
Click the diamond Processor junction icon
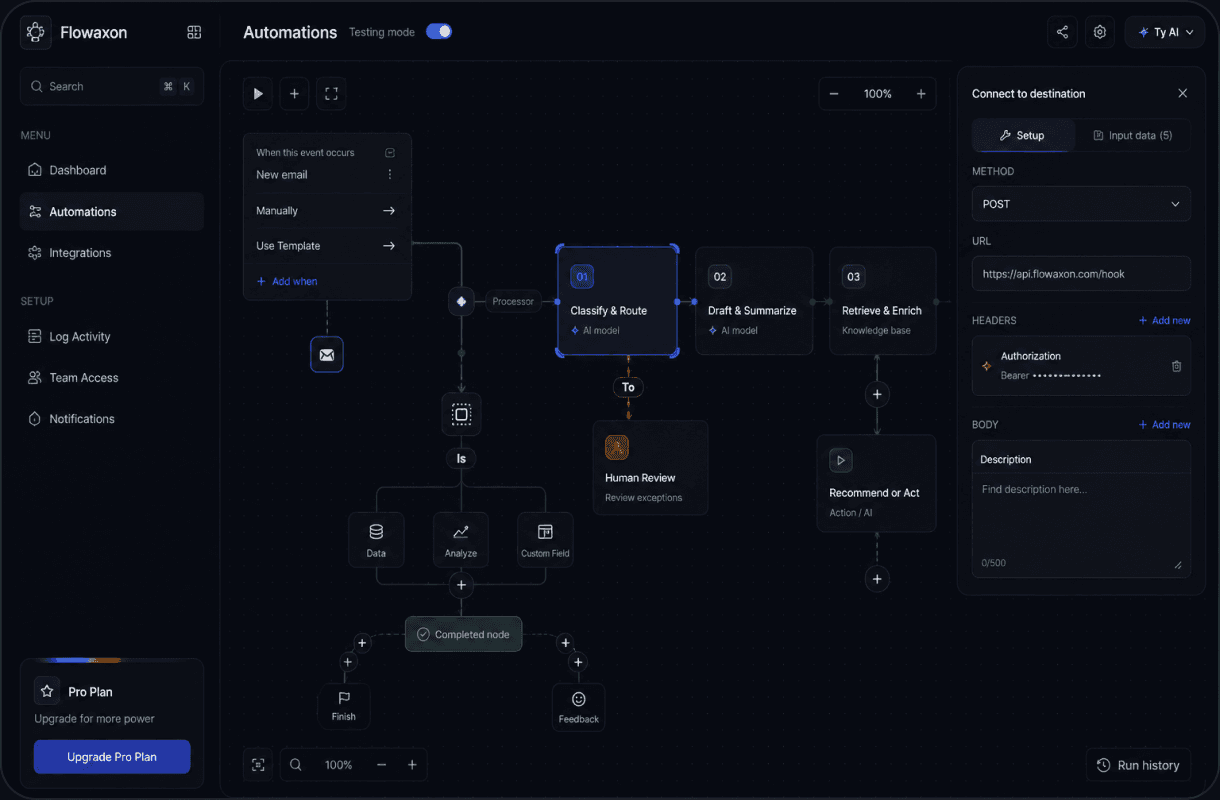[461, 301]
